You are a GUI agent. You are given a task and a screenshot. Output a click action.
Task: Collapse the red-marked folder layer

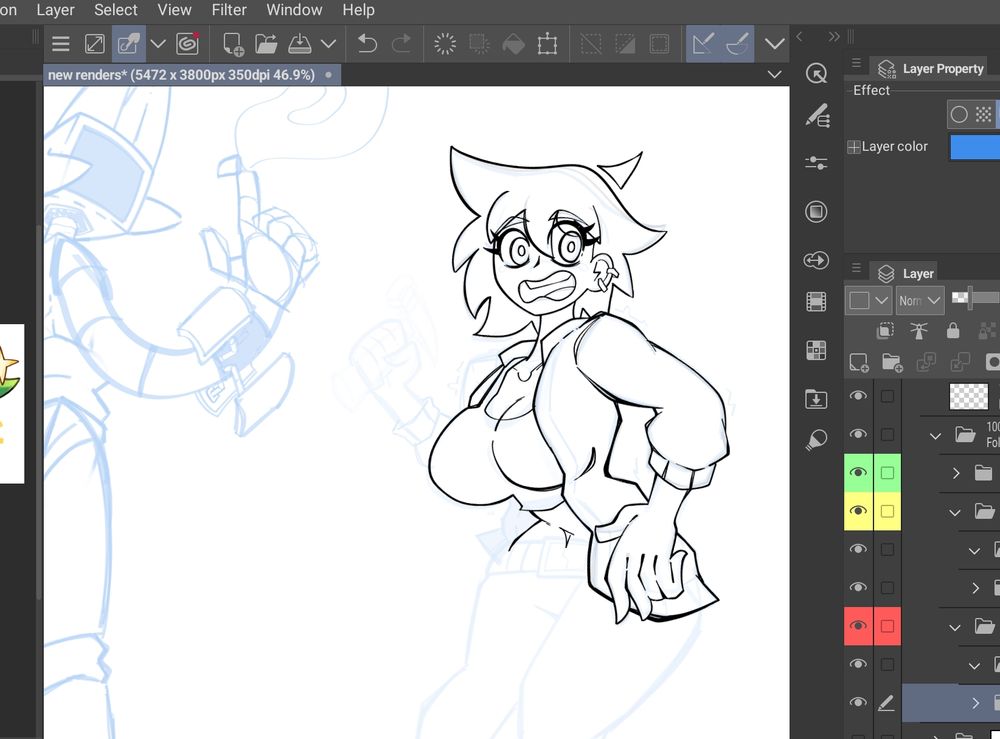point(955,627)
